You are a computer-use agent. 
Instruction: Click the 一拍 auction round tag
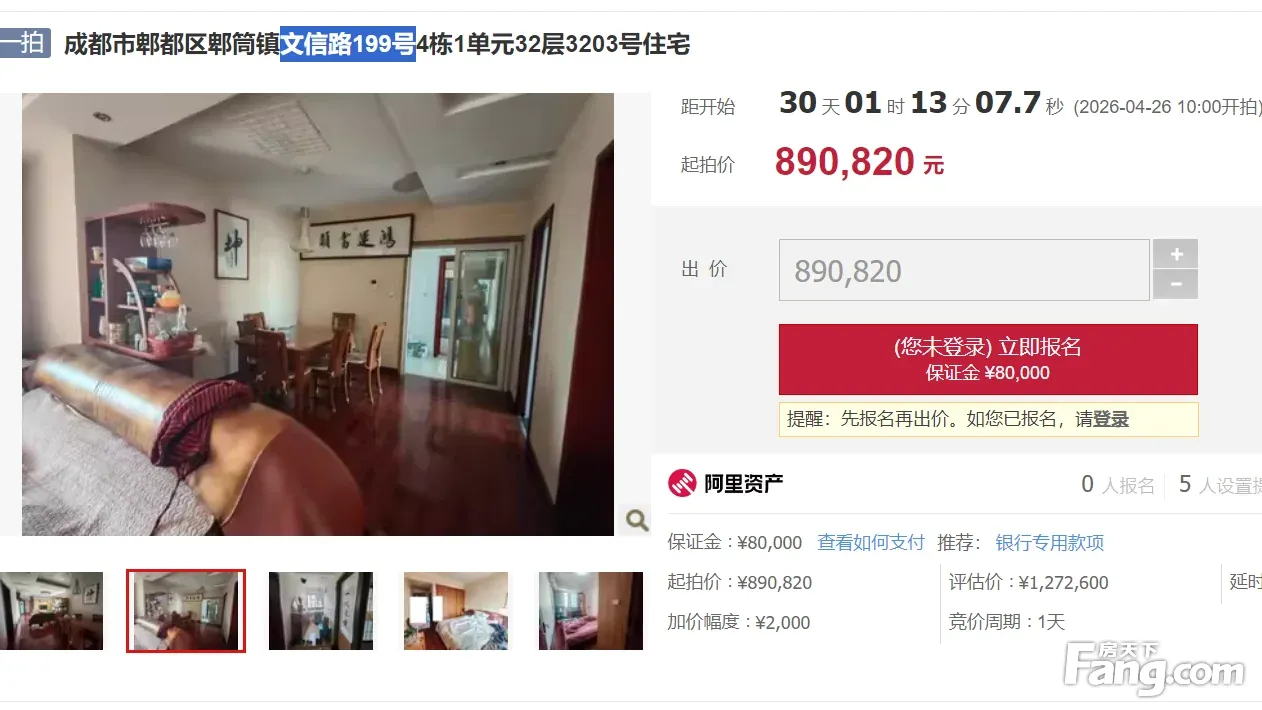pos(25,44)
